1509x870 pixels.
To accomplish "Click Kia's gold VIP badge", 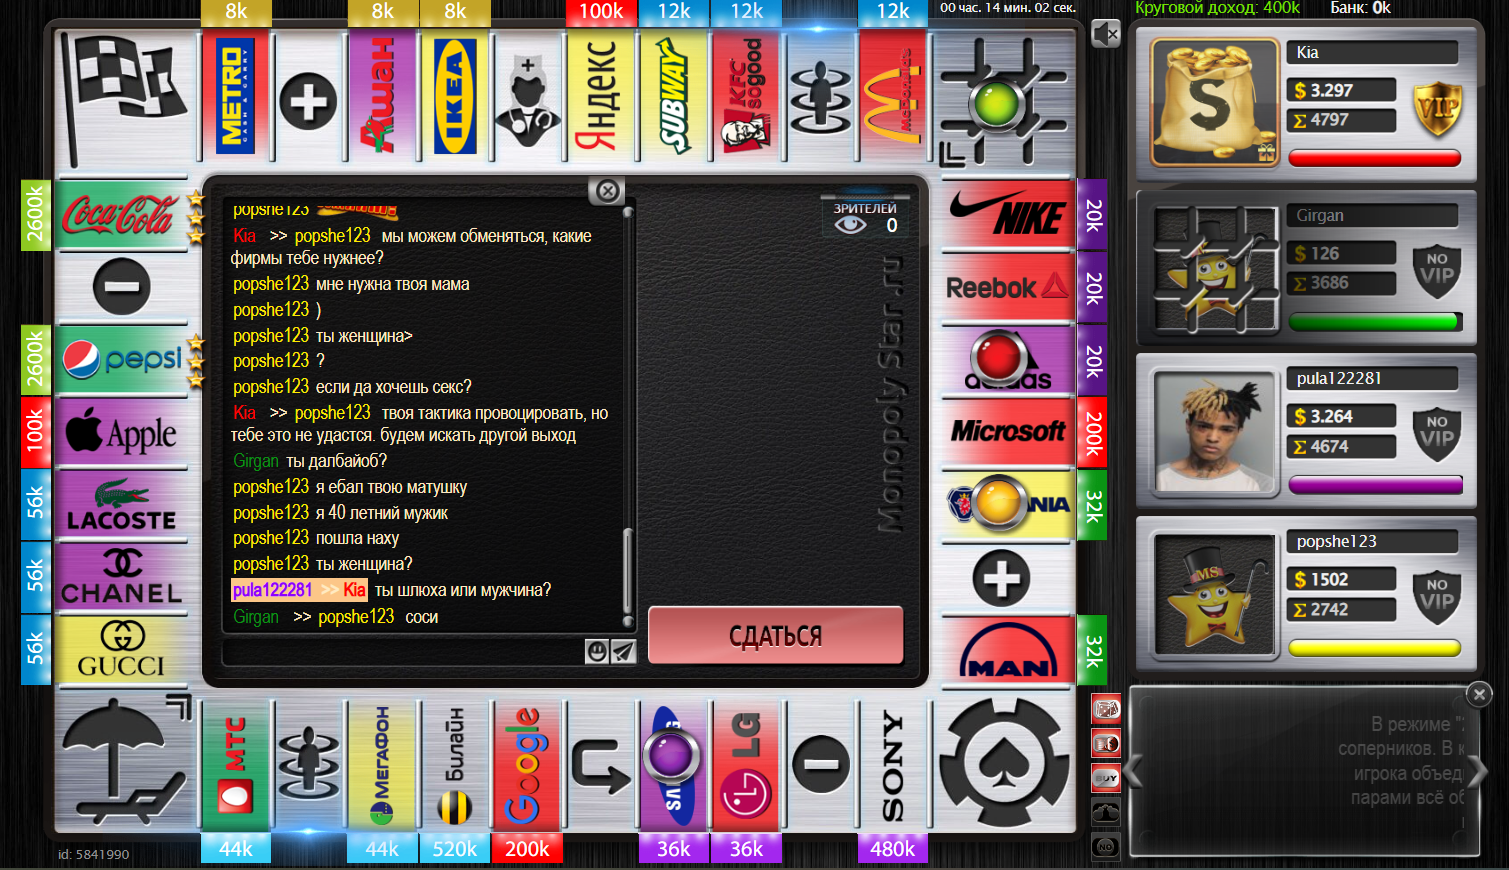I will pyautogui.click(x=1437, y=108).
